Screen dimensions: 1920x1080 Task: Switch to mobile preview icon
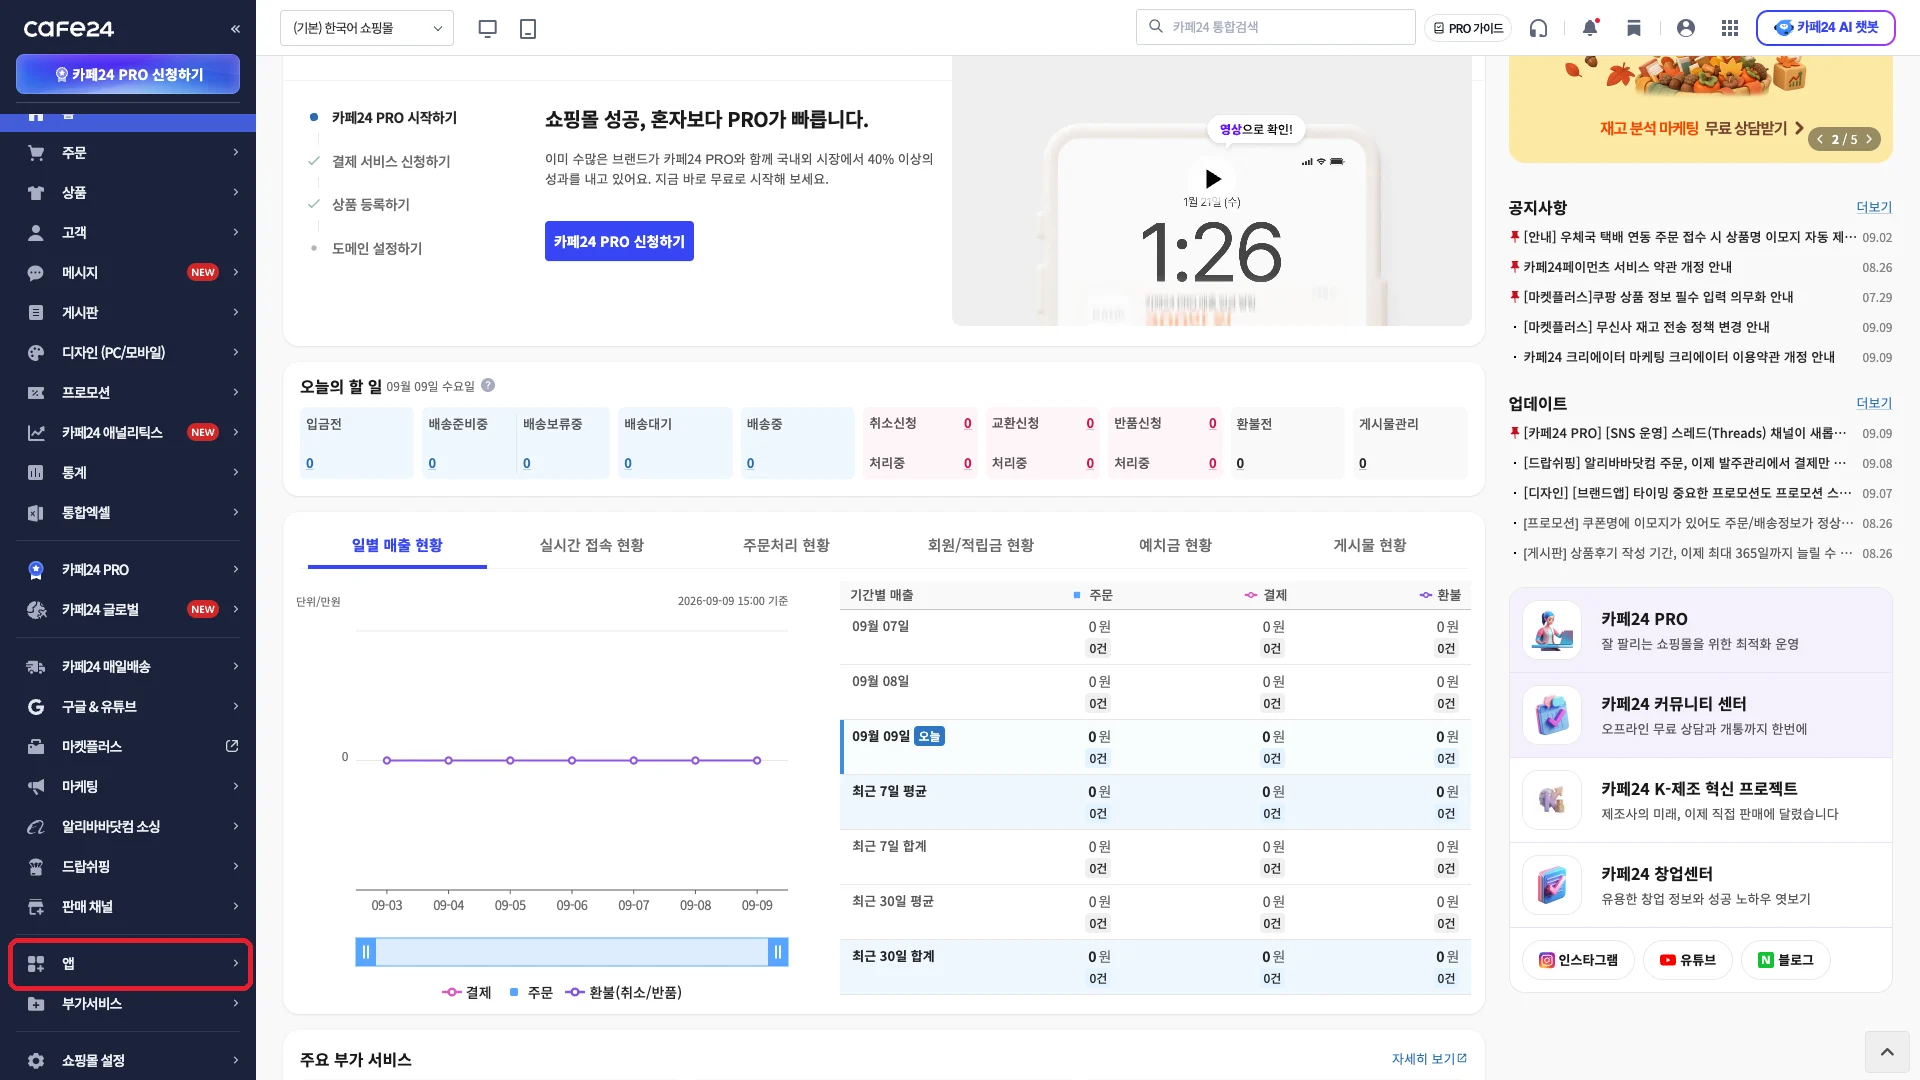[x=528, y=28]
